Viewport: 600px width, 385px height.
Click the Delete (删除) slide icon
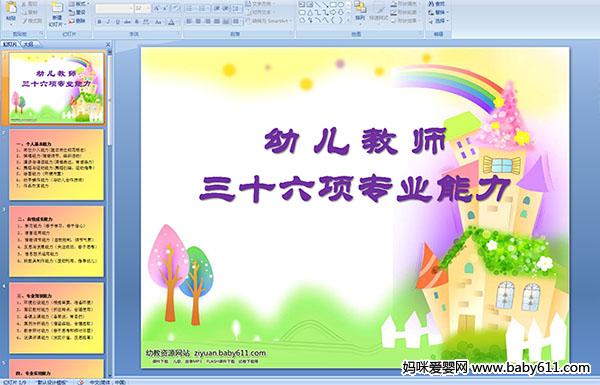coord(72,21)
